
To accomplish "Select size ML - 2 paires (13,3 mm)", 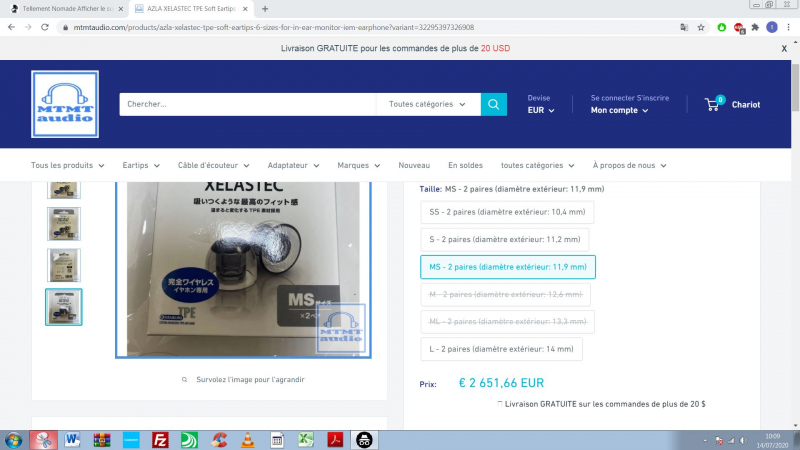I will (x=508, y=321).
